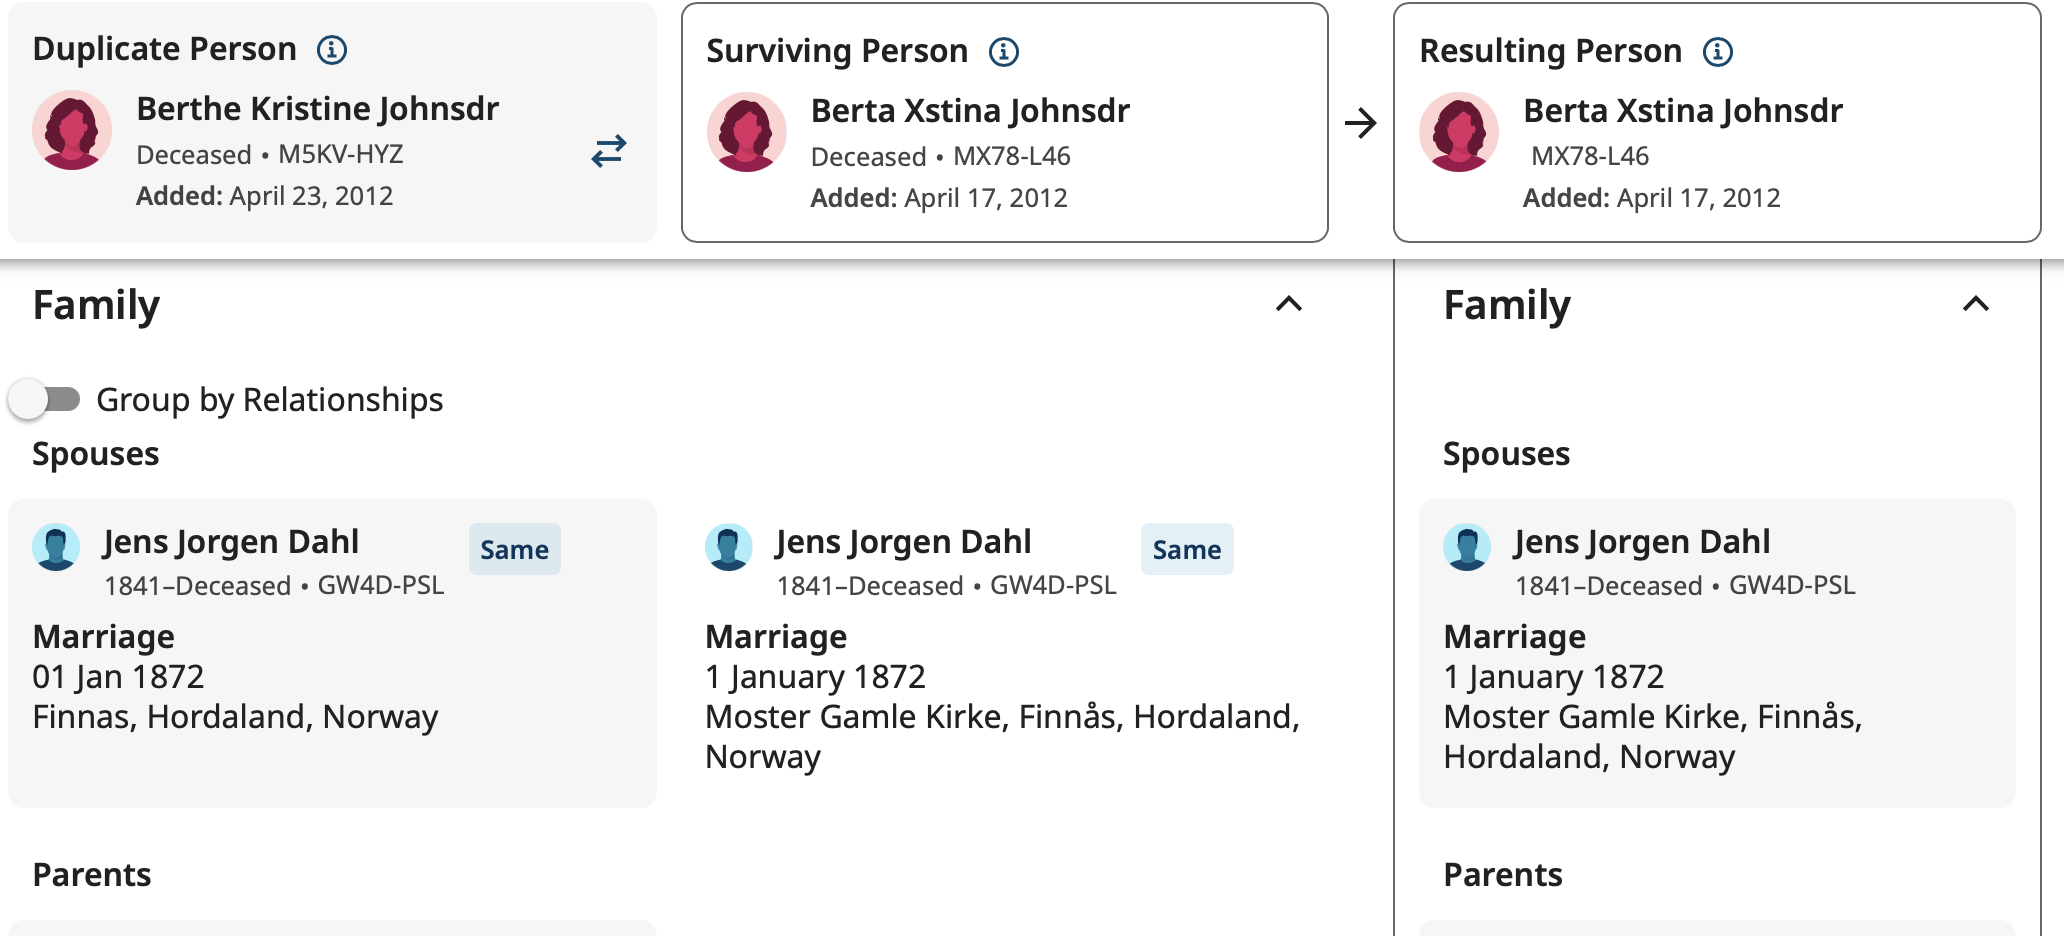Click Berthe Kristine Johnsdr's portrait avatar
This screenshot has width=2064, height=936.
click(72, 130)
